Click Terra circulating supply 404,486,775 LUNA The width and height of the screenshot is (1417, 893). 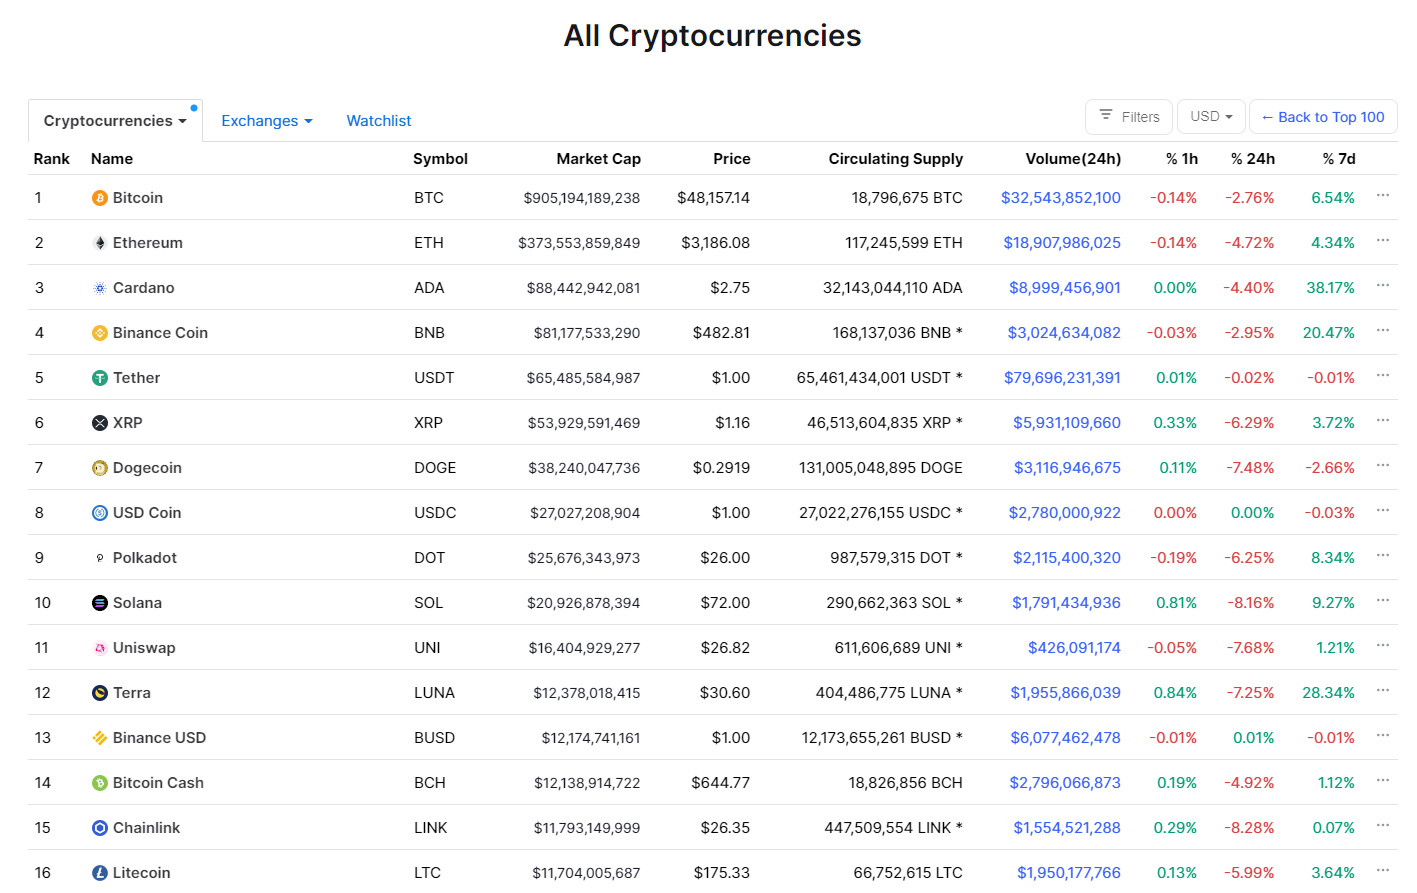point(889,693)
